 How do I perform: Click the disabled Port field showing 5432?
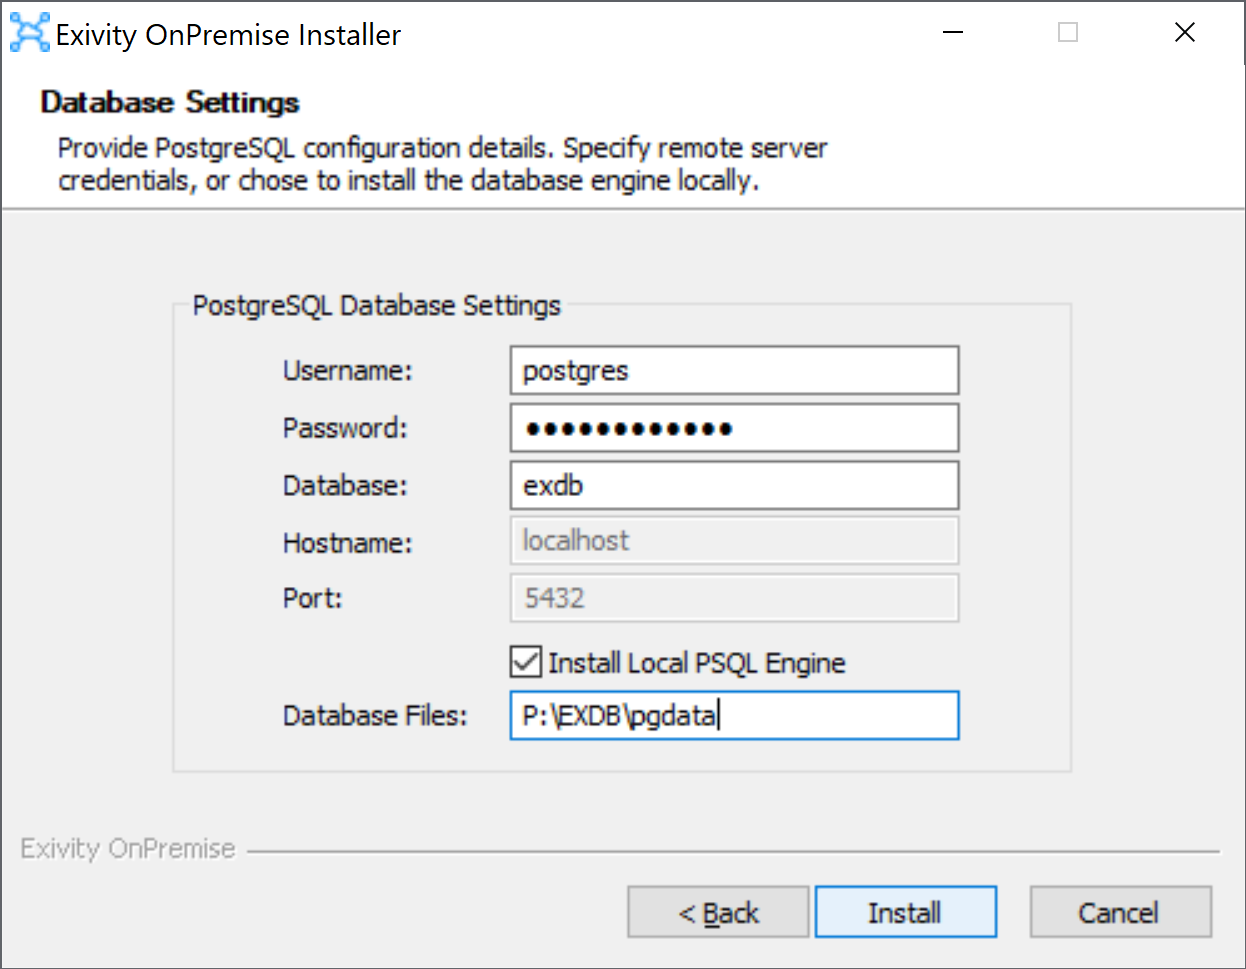pos(734,598)
